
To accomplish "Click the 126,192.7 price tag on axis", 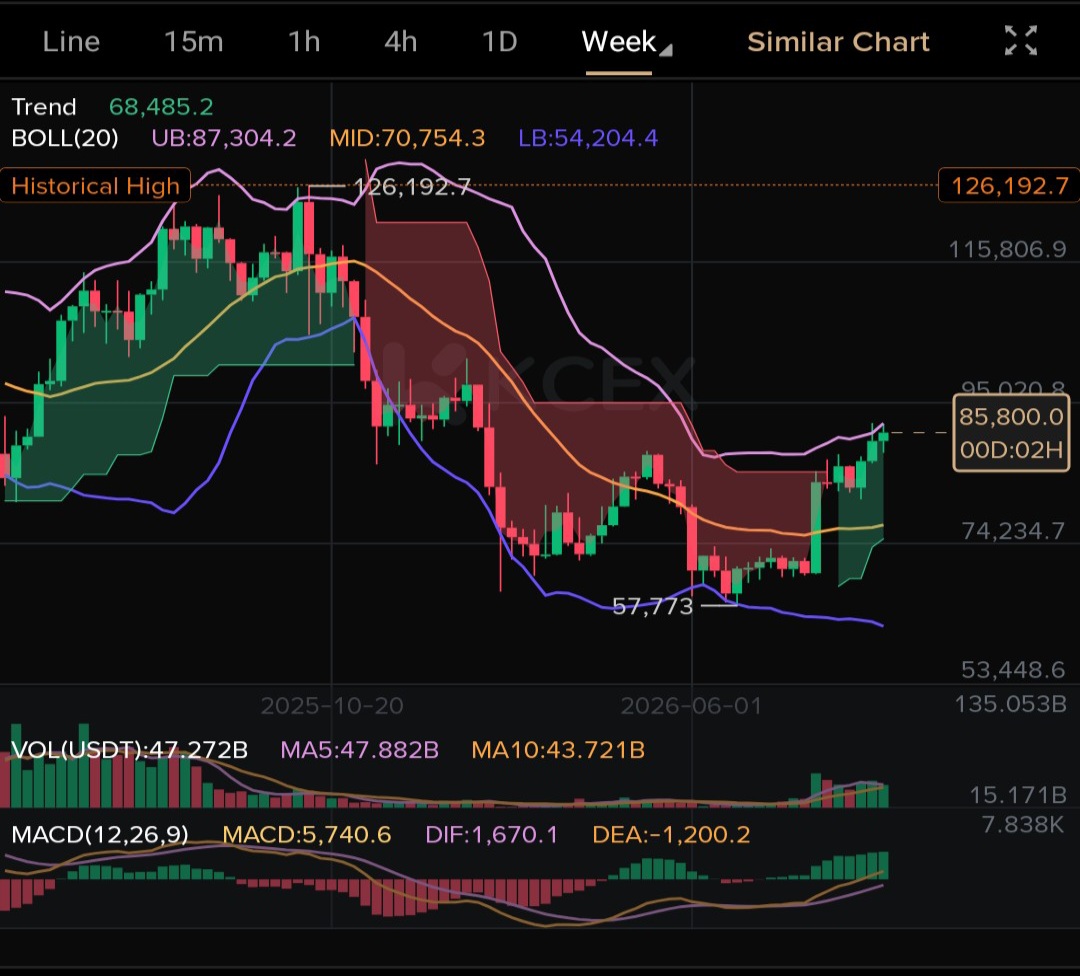I will point(1009,186).
